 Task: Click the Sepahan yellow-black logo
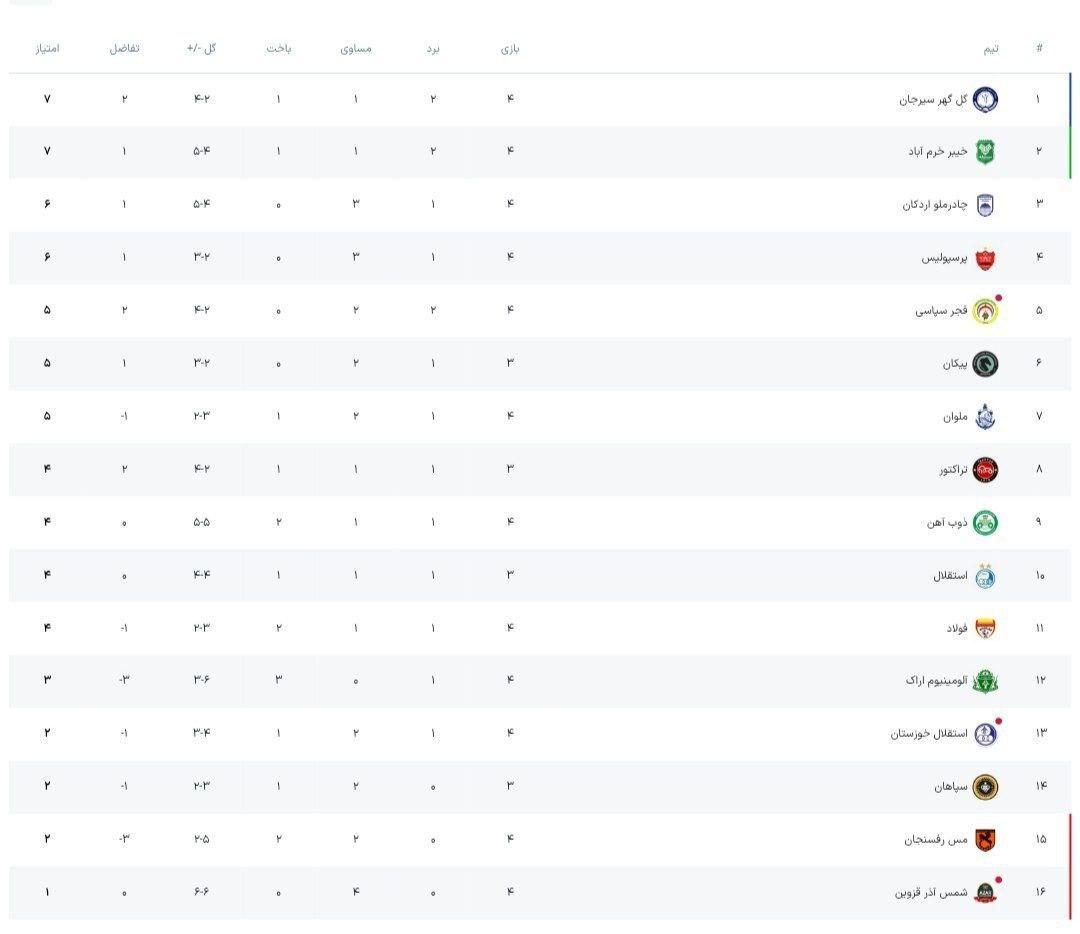pyautogui.click(x=985, y=787)
